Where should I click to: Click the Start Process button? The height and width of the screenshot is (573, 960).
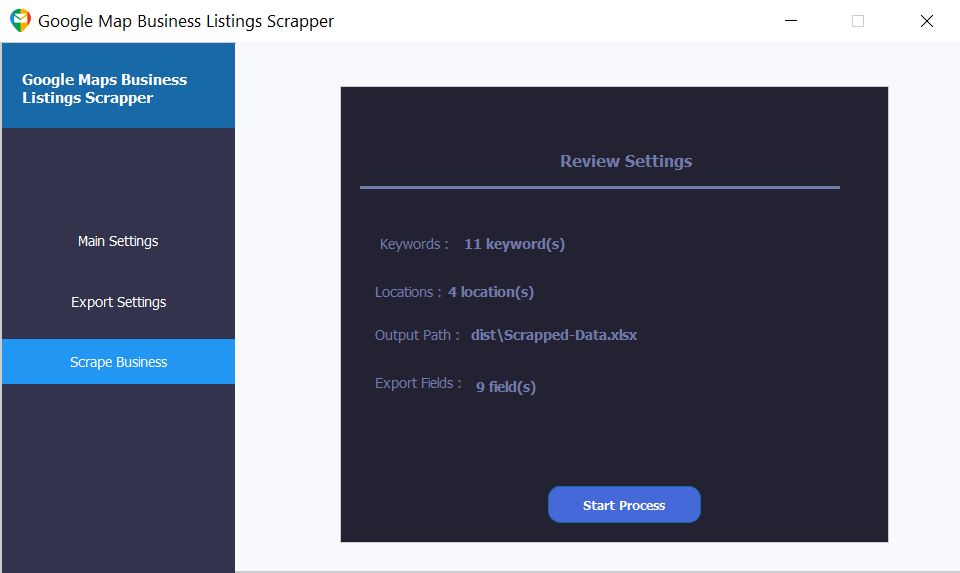click(x=624, y=505)
